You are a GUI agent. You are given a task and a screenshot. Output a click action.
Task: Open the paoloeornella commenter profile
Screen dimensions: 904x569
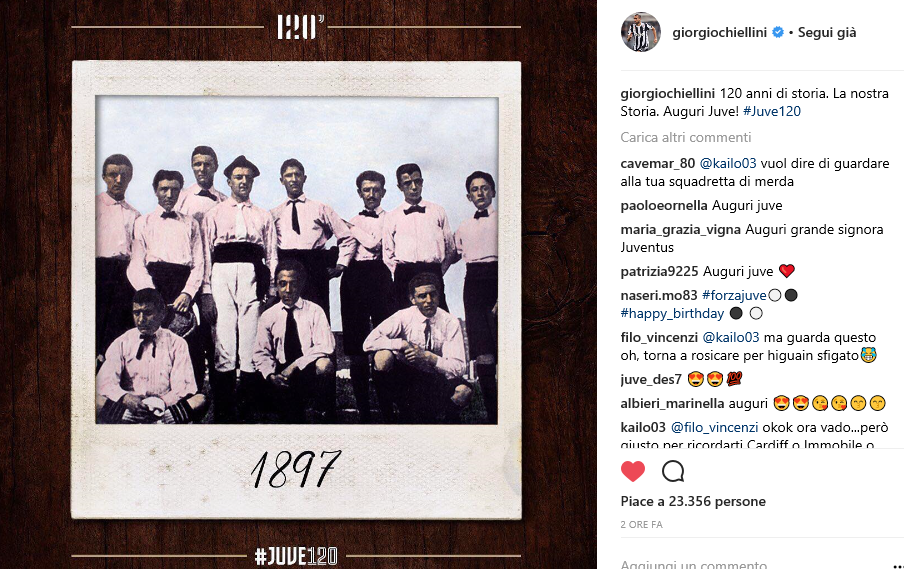[x=664, y=205]
